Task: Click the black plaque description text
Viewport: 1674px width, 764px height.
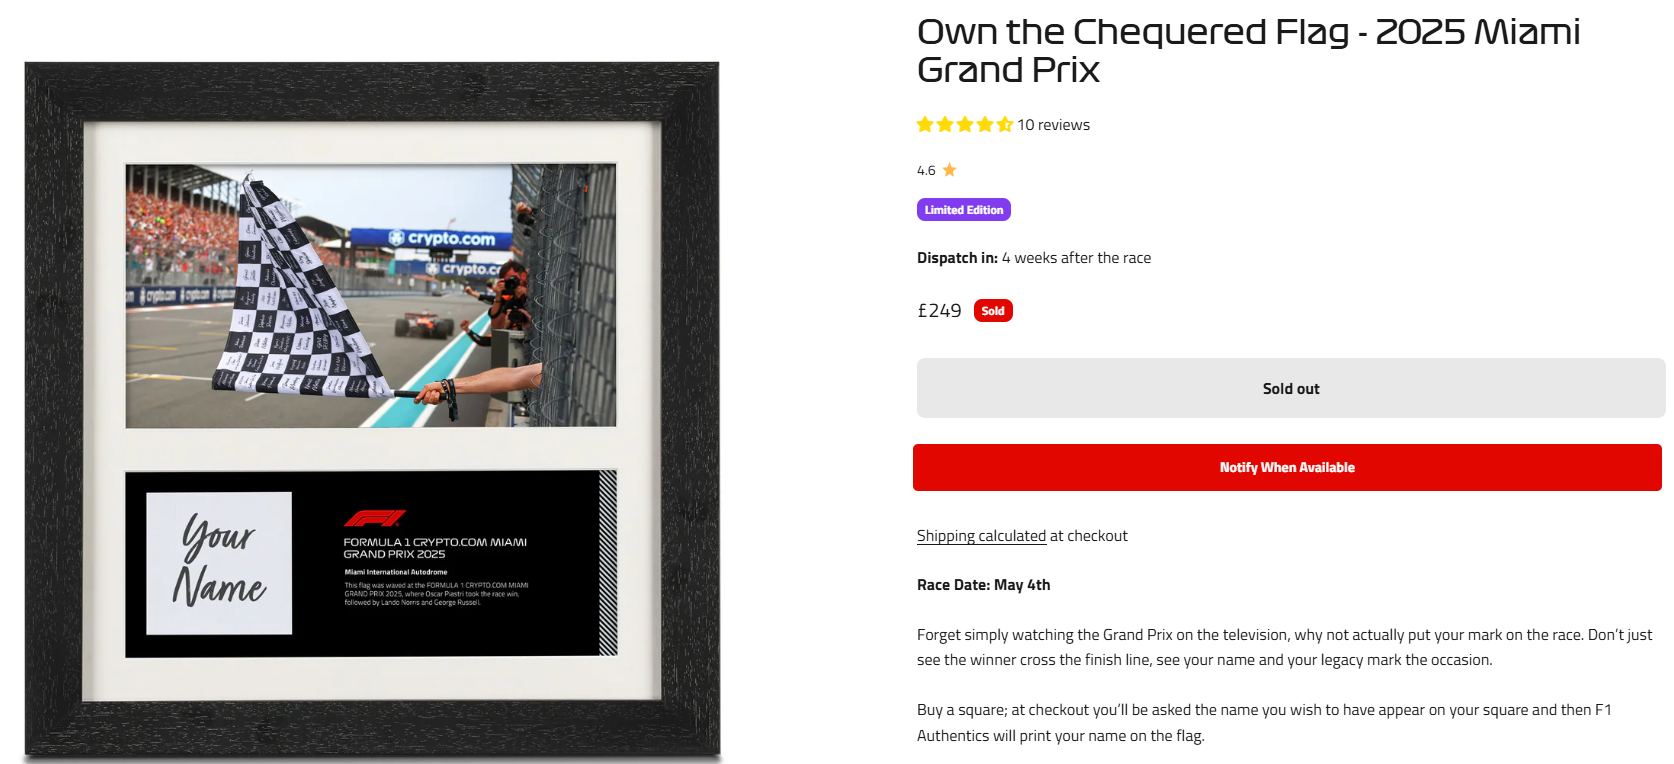Action: [436, 594]
